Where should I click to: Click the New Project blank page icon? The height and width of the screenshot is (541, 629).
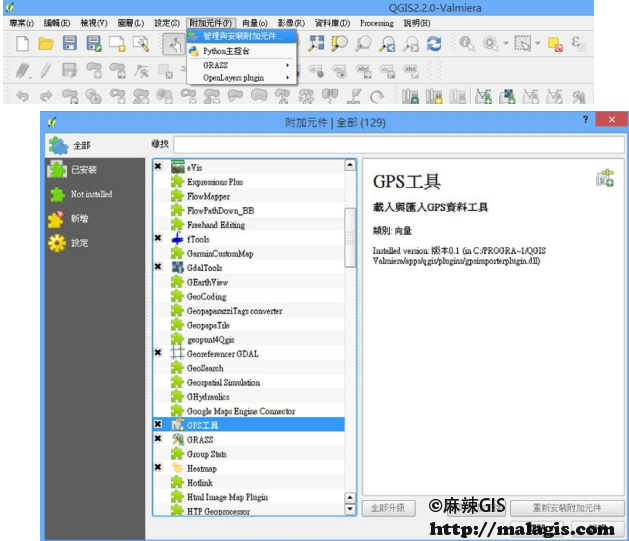pos(22,43)
